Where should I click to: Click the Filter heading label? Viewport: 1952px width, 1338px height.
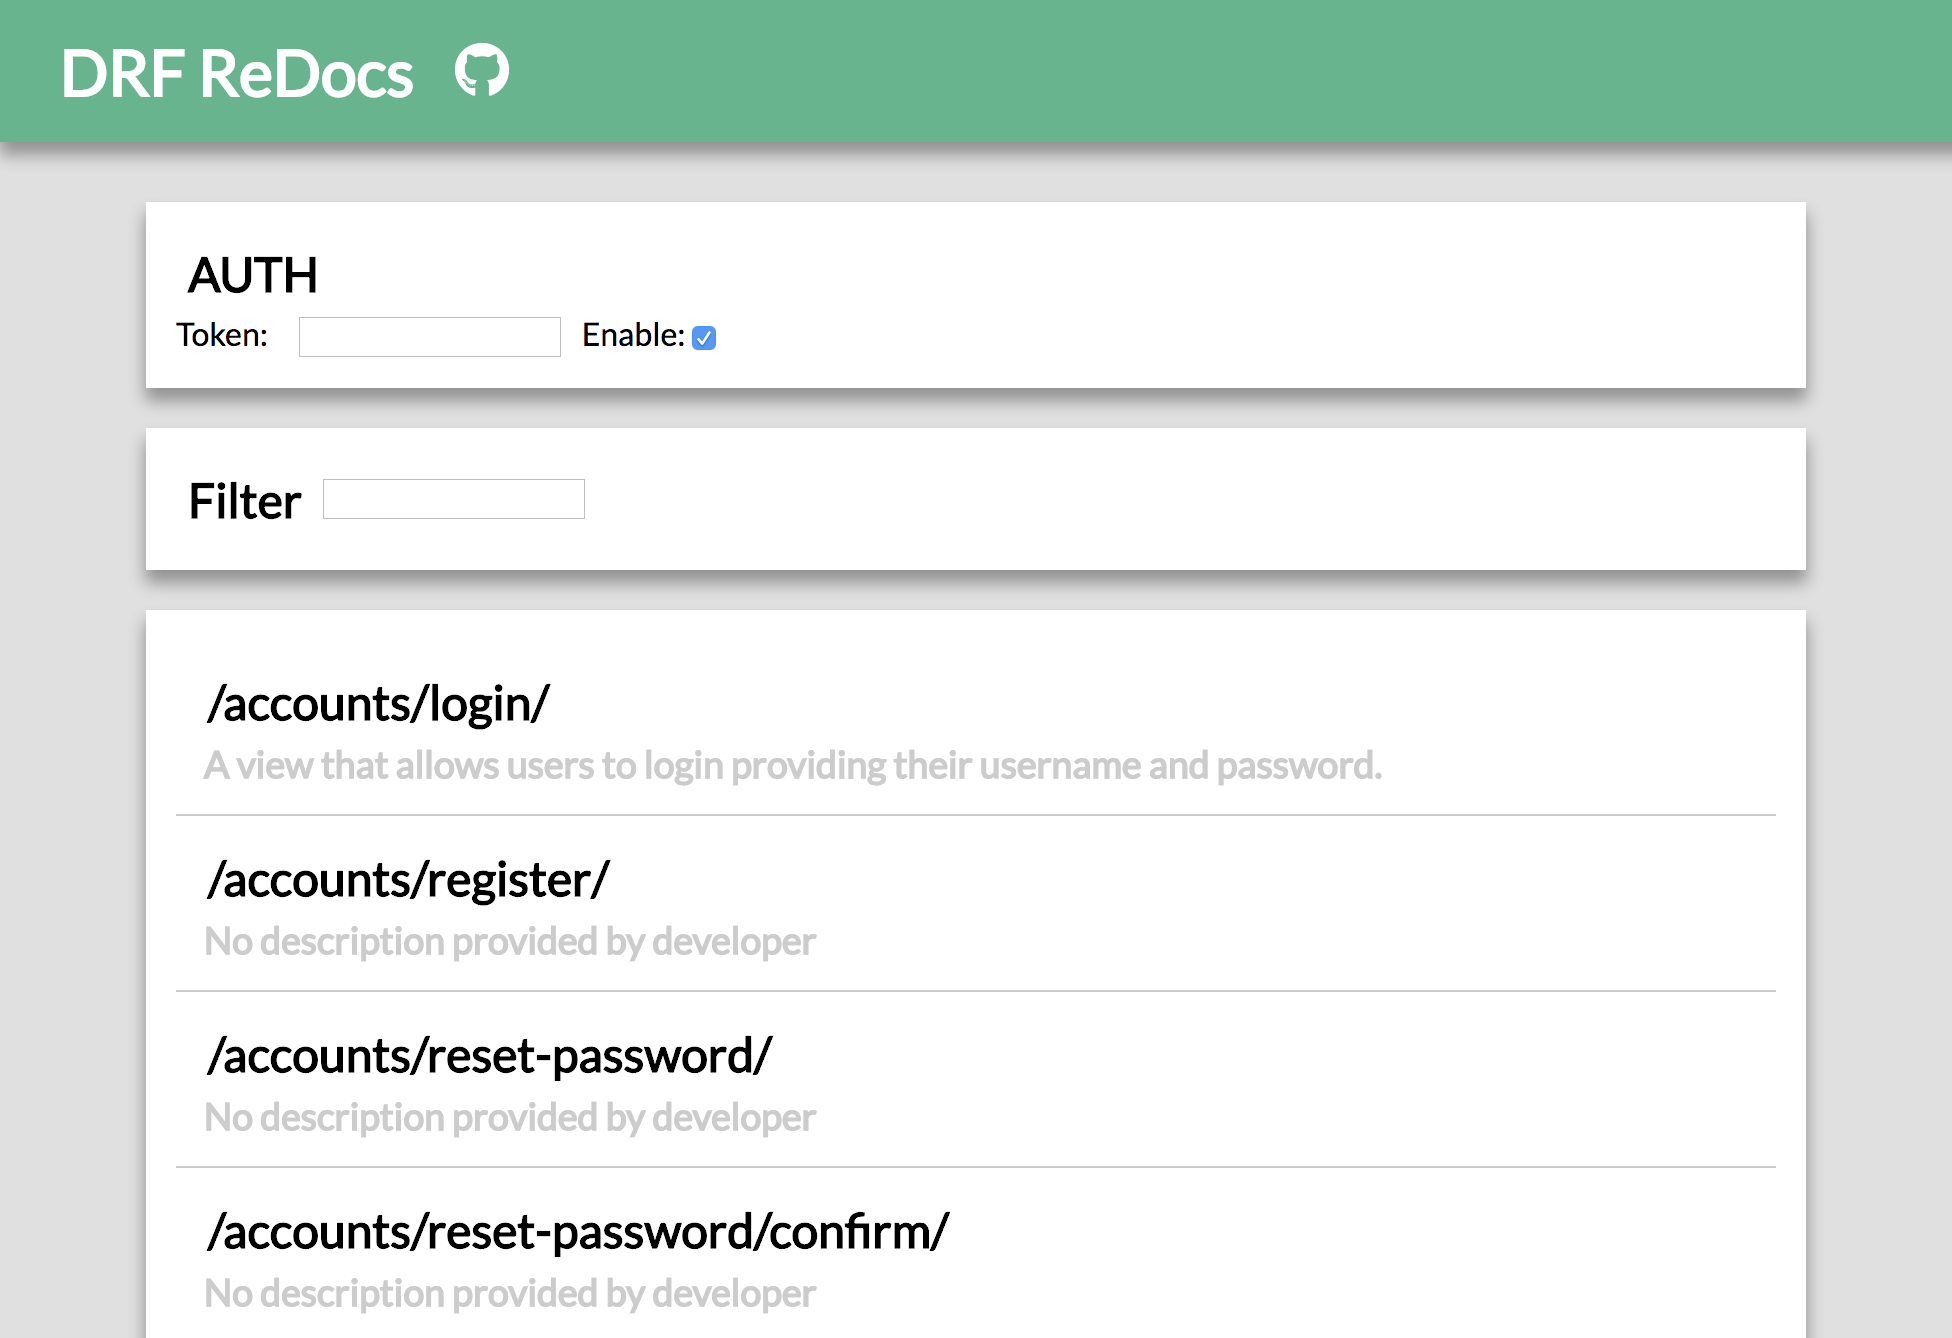[244, 501]
